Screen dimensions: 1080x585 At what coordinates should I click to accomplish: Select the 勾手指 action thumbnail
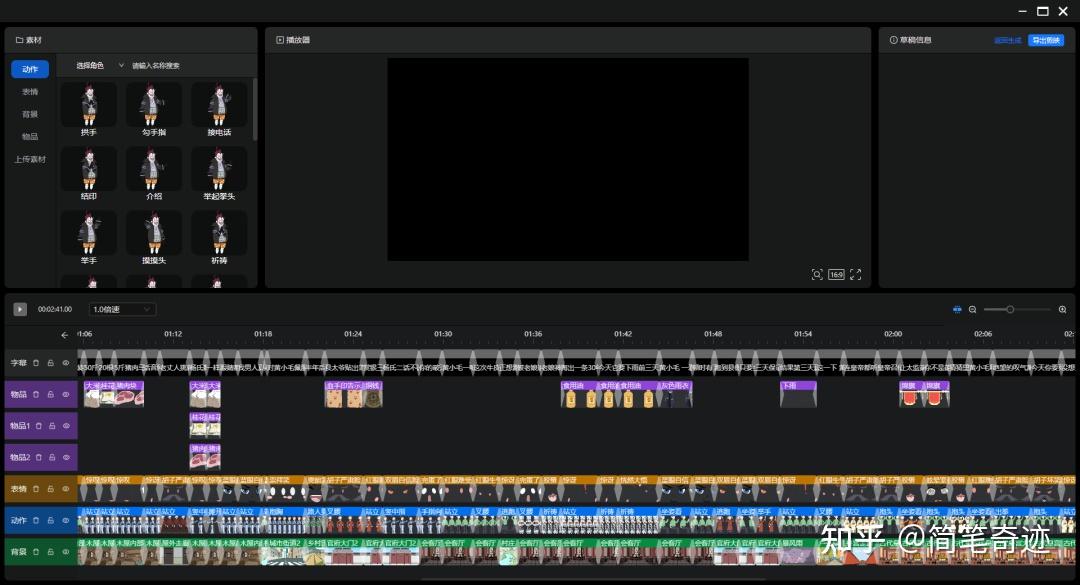coord(154,105)
